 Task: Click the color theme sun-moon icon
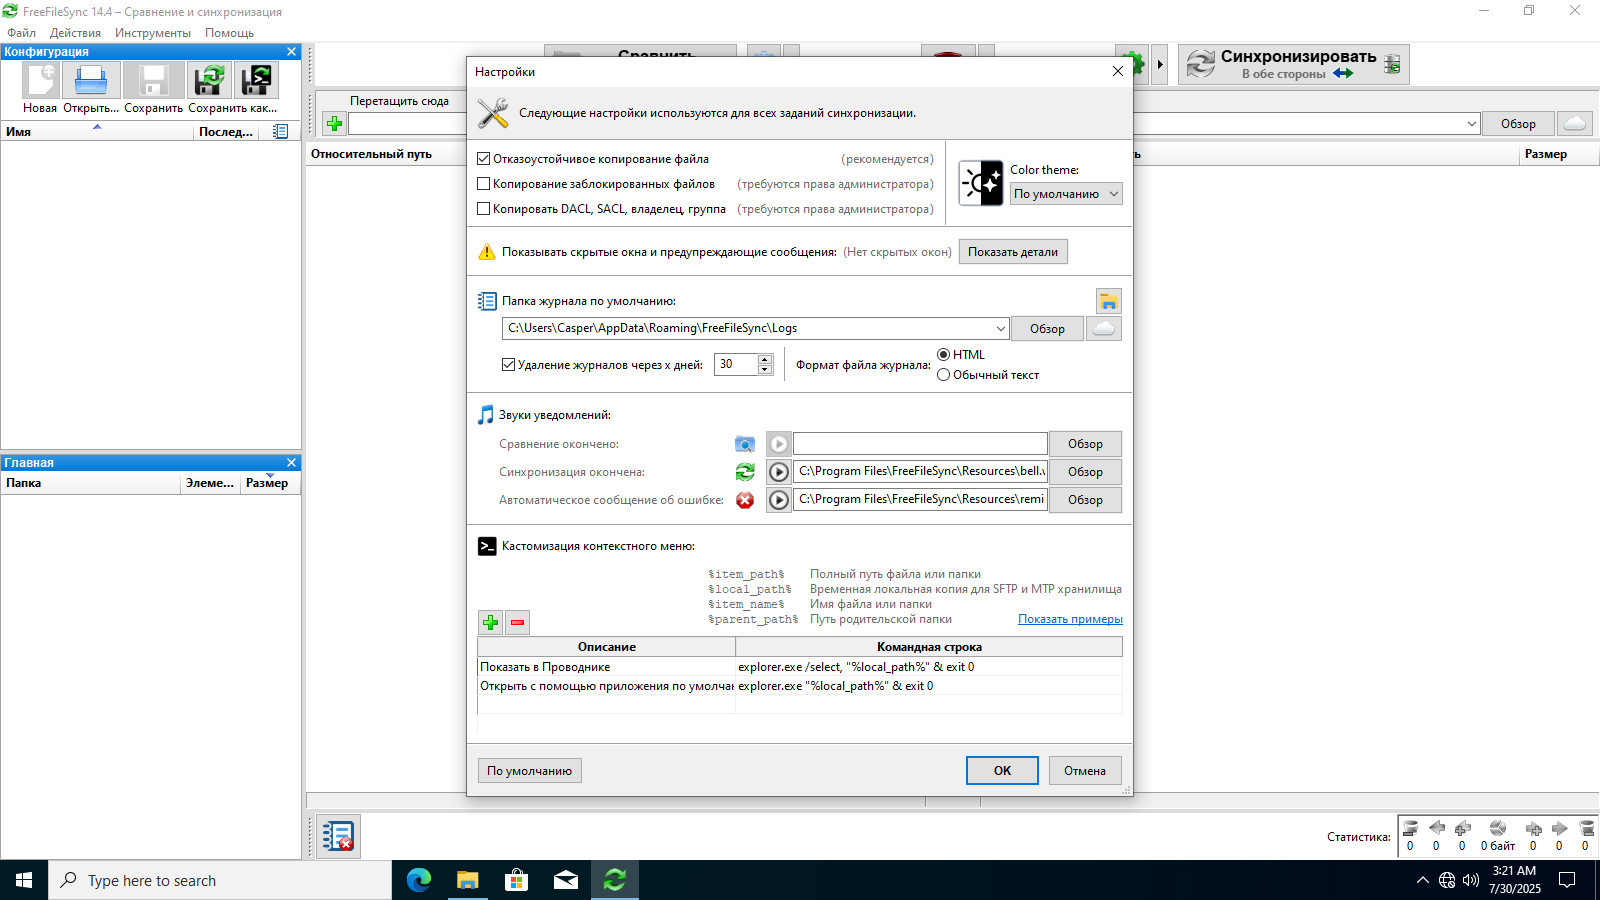(x=981, y=183)
